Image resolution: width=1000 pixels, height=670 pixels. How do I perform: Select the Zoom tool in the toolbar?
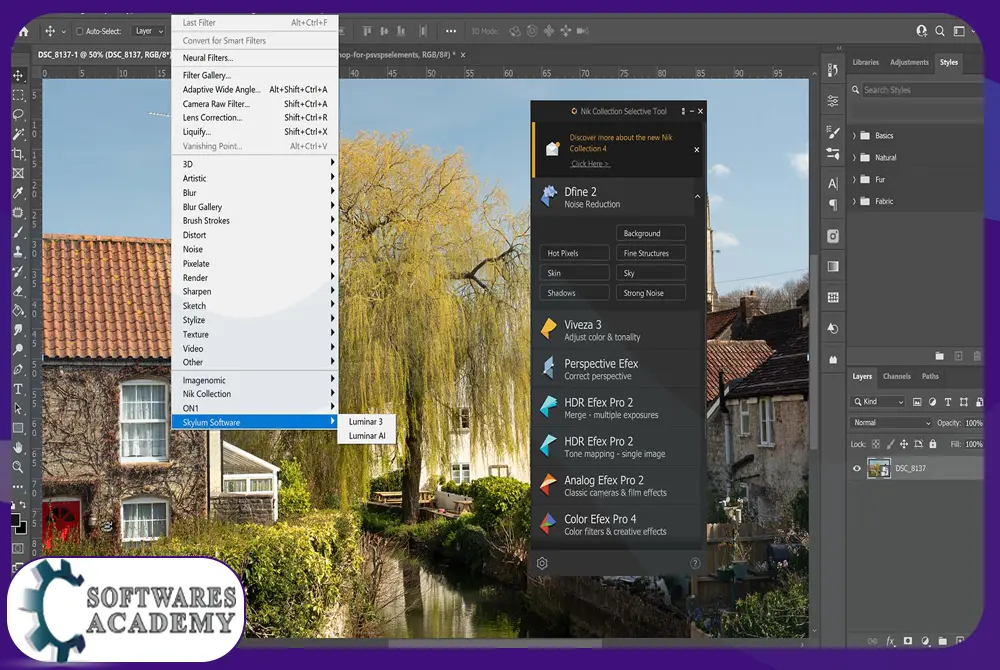(x=18, y=467)
